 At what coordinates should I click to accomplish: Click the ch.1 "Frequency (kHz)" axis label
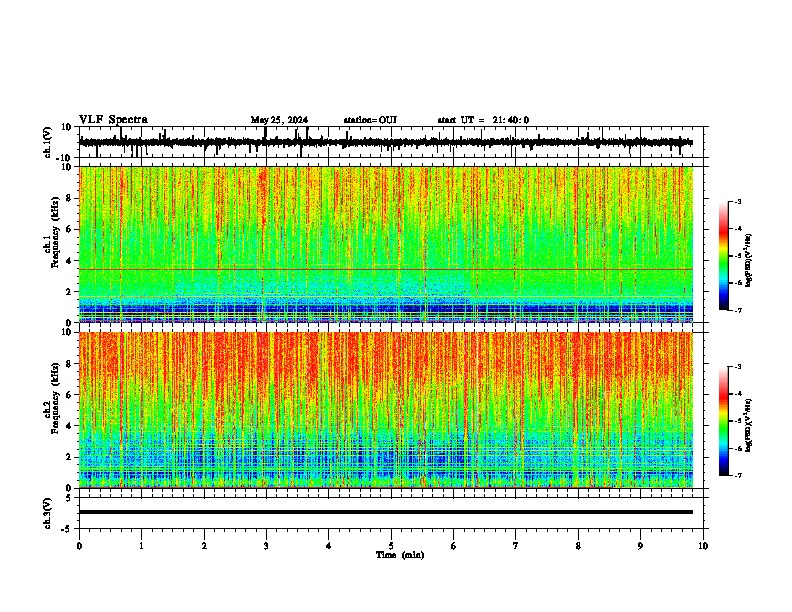(x=55, y=232)
